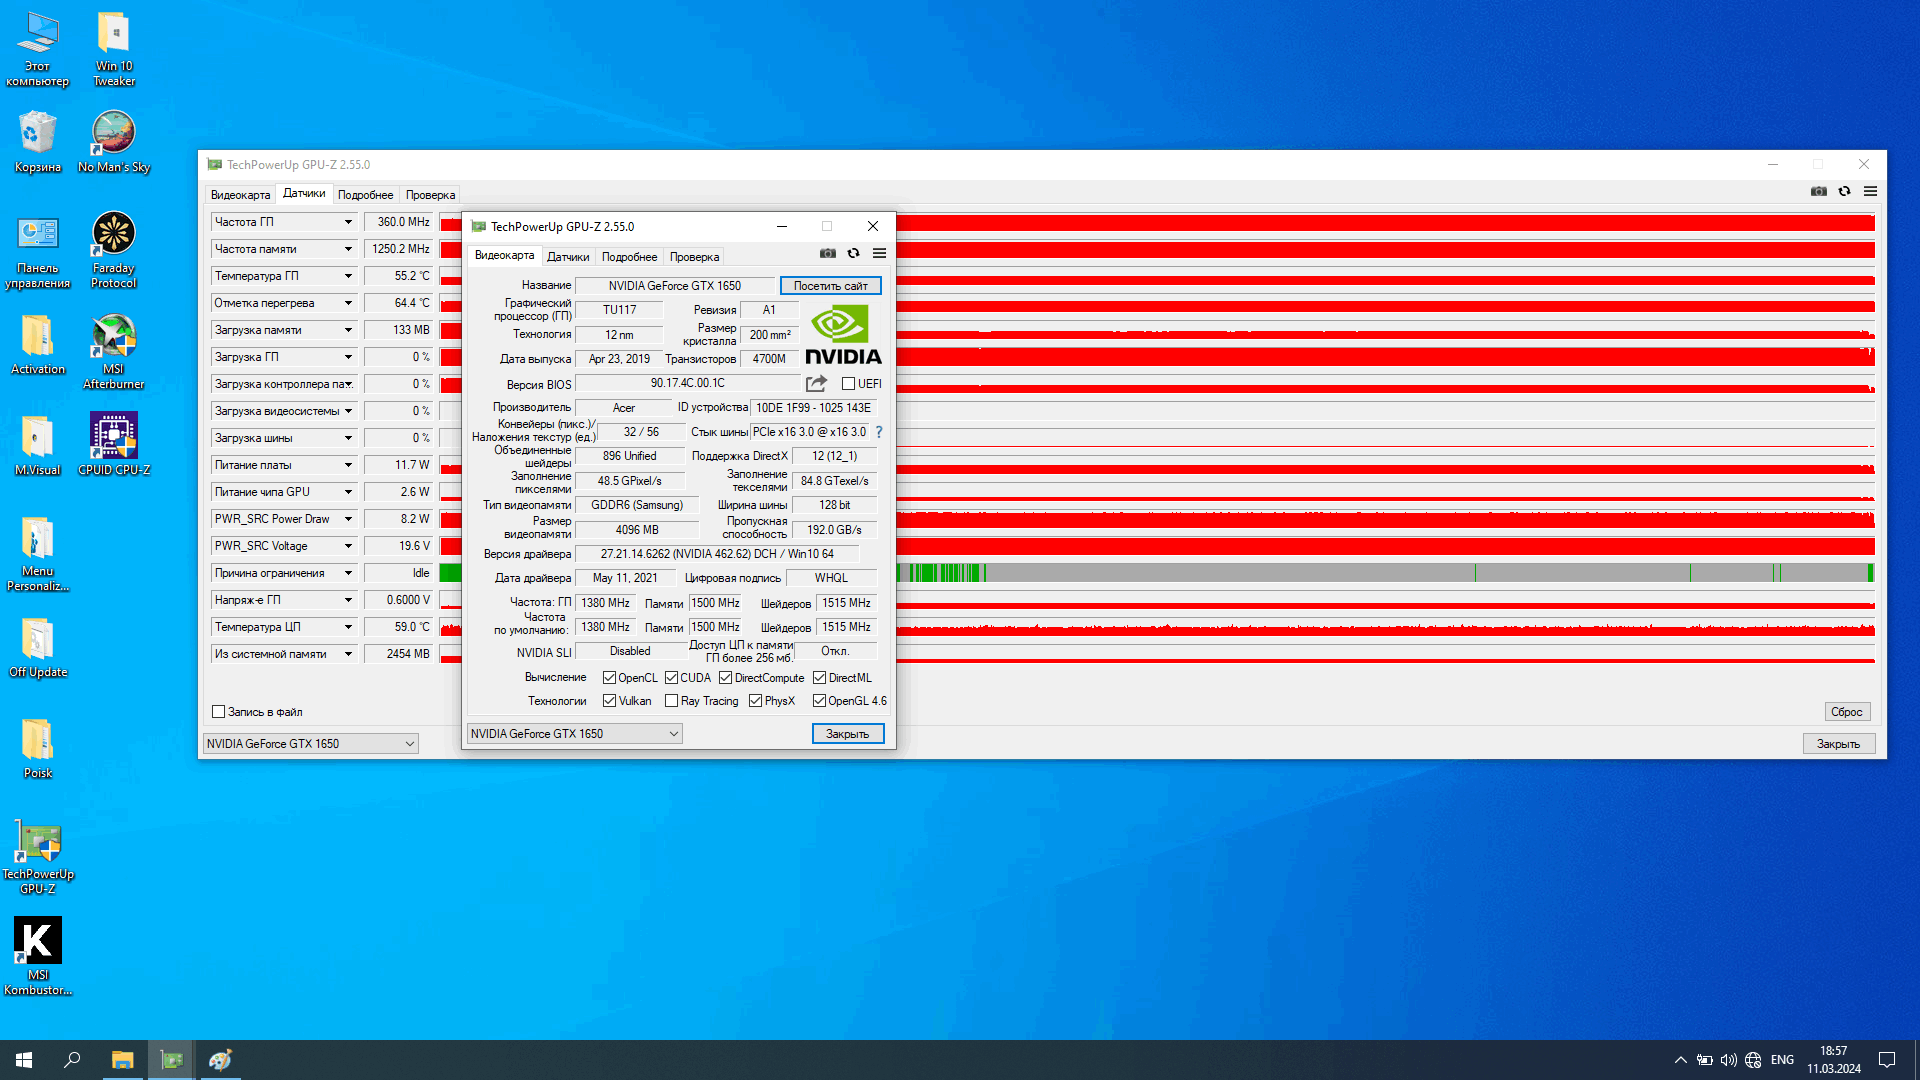Open hamburger menu in back sensors window

coord(1870,191)
